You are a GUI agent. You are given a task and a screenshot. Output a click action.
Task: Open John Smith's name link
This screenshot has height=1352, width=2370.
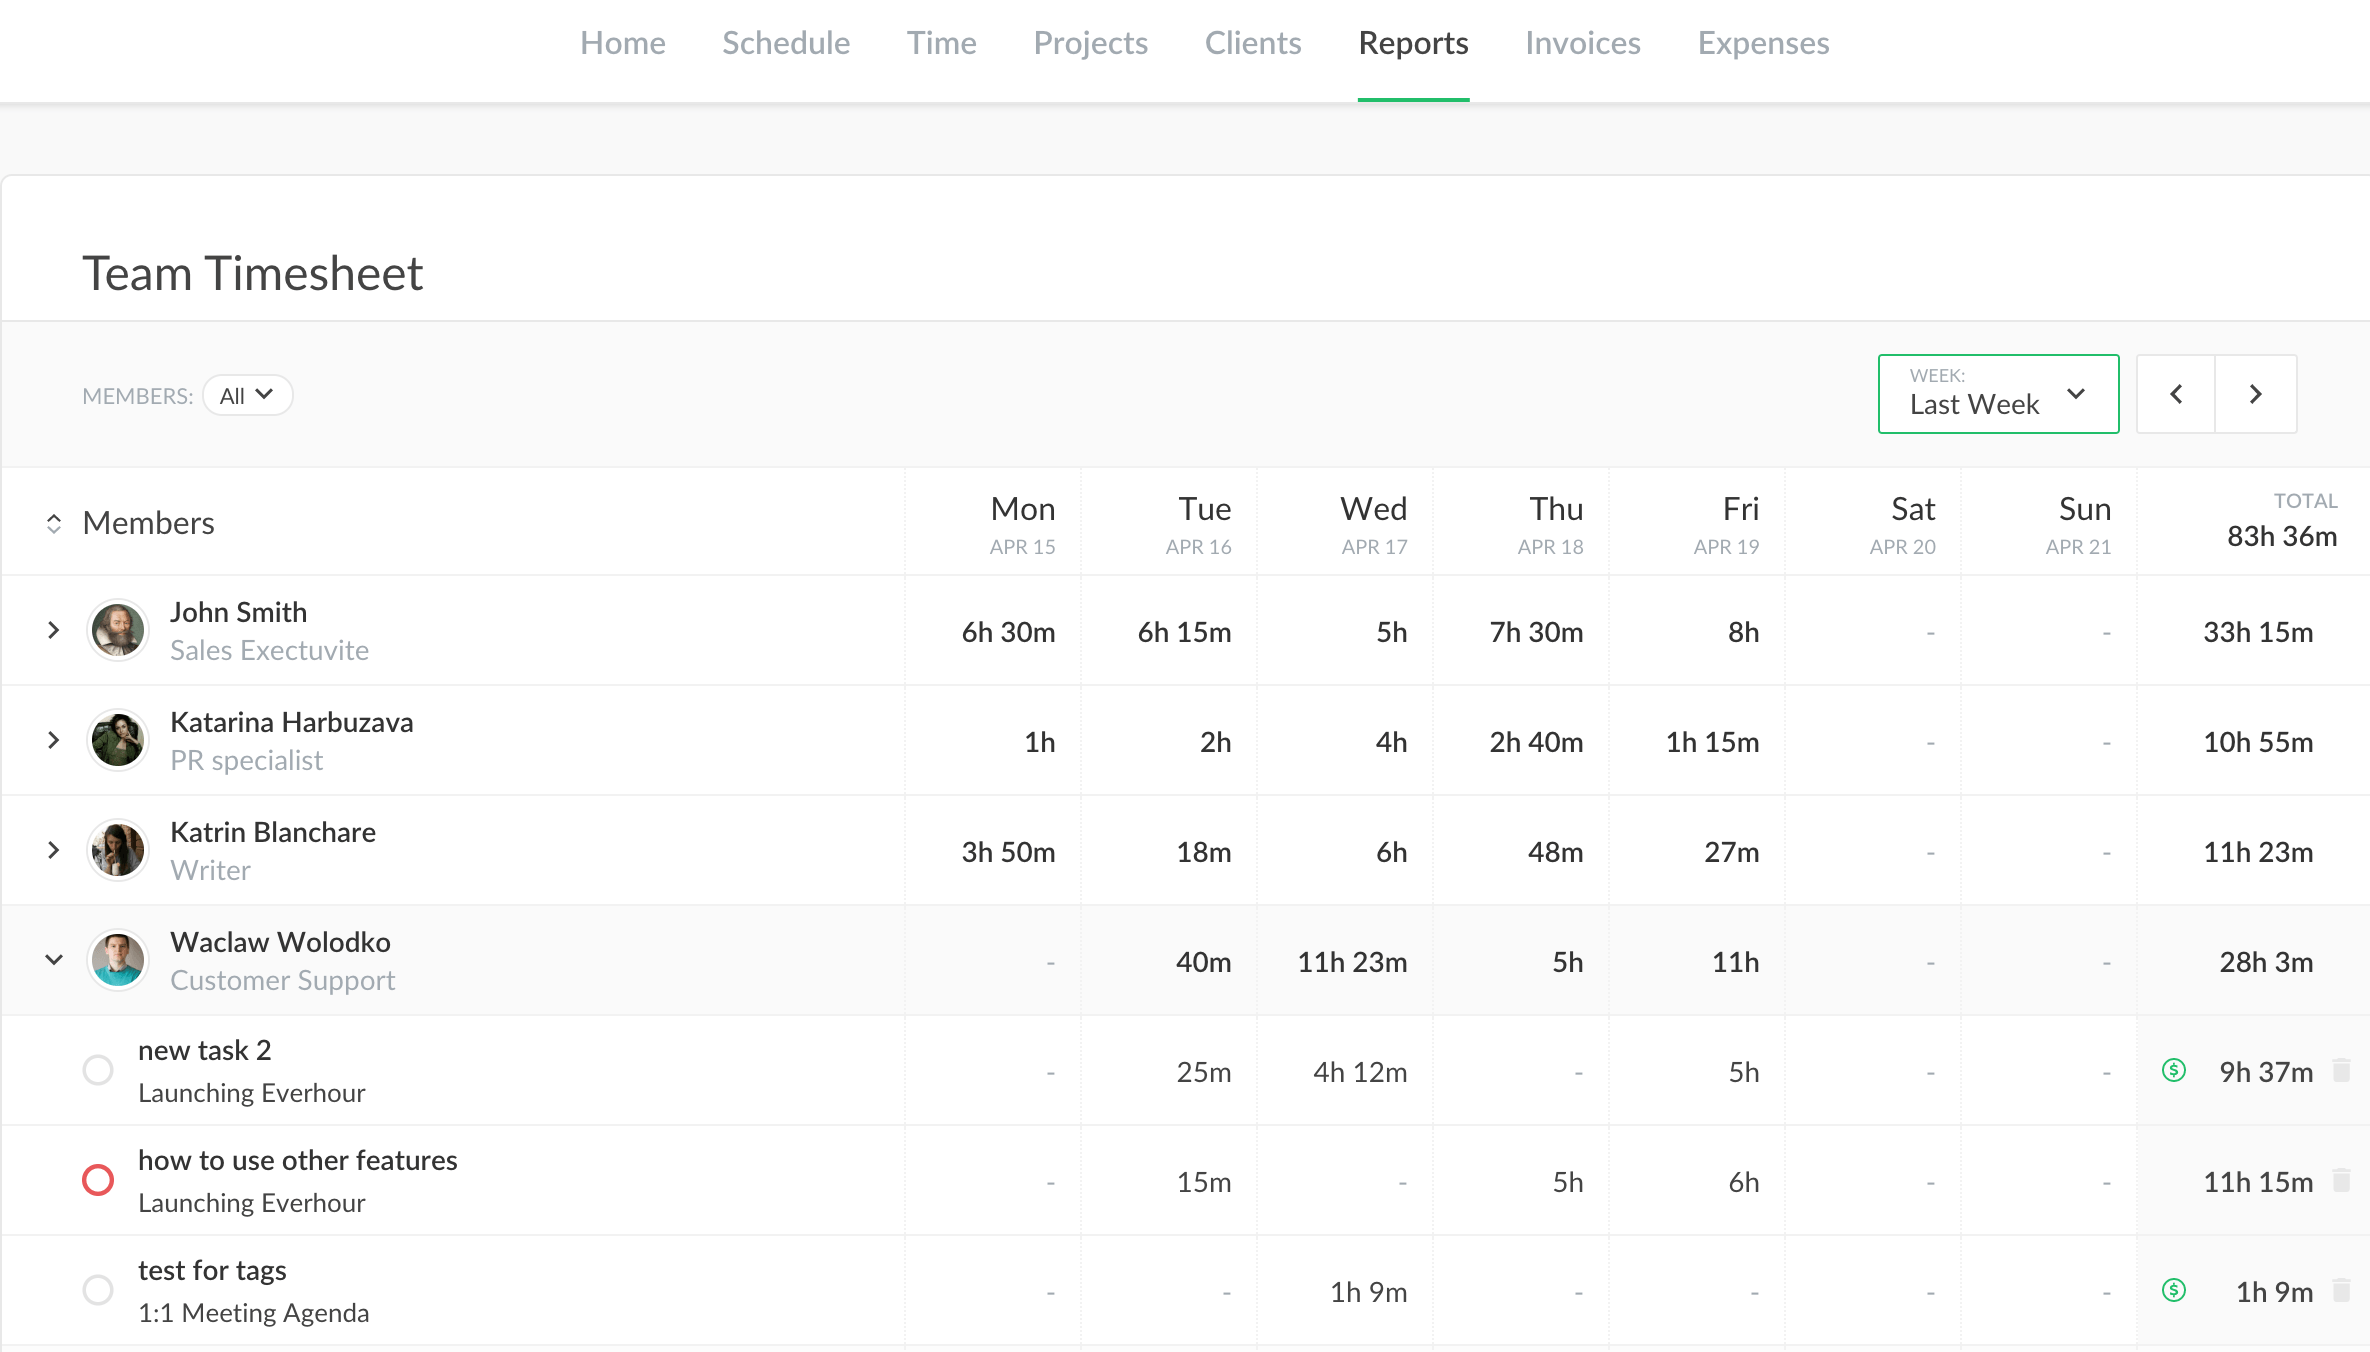[239, 612]
